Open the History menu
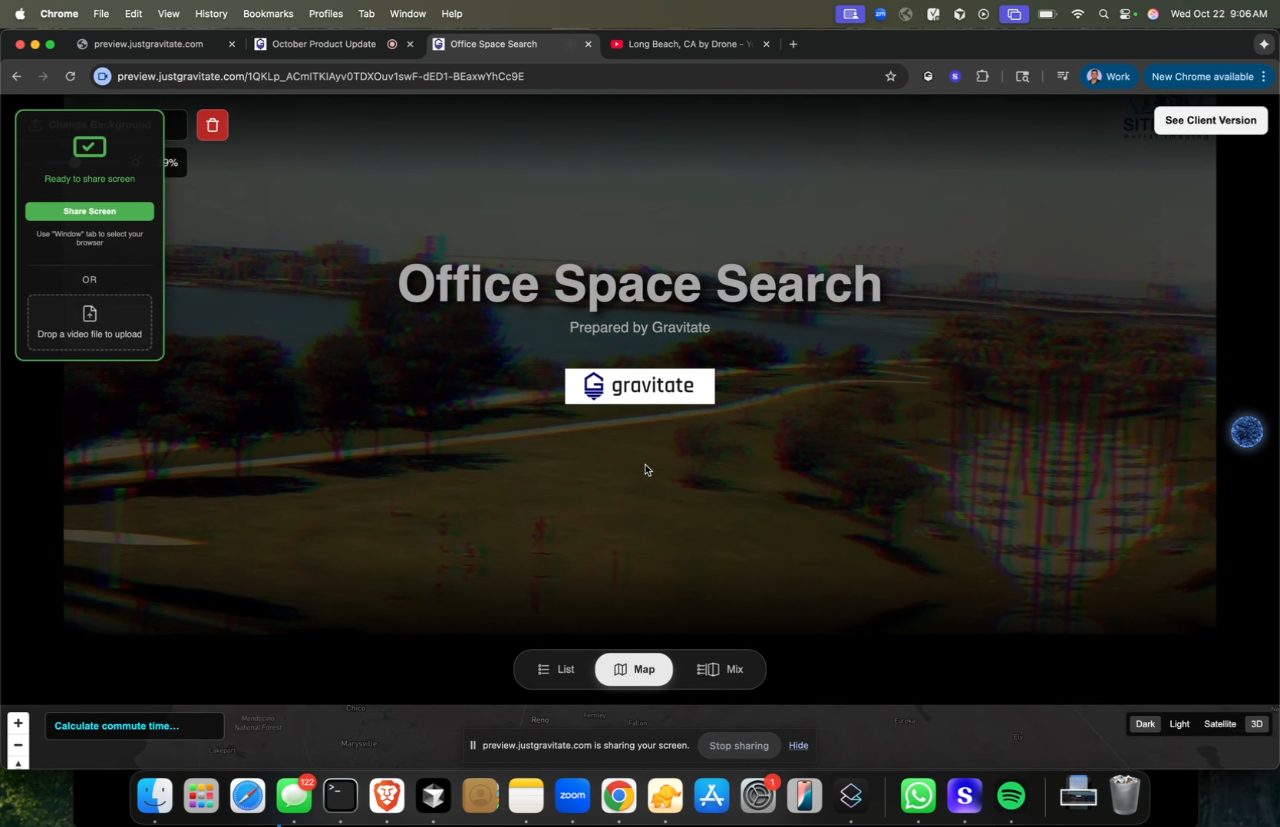Image resolution: width=1280 pixels, height=827 pixels. (211, 14)
